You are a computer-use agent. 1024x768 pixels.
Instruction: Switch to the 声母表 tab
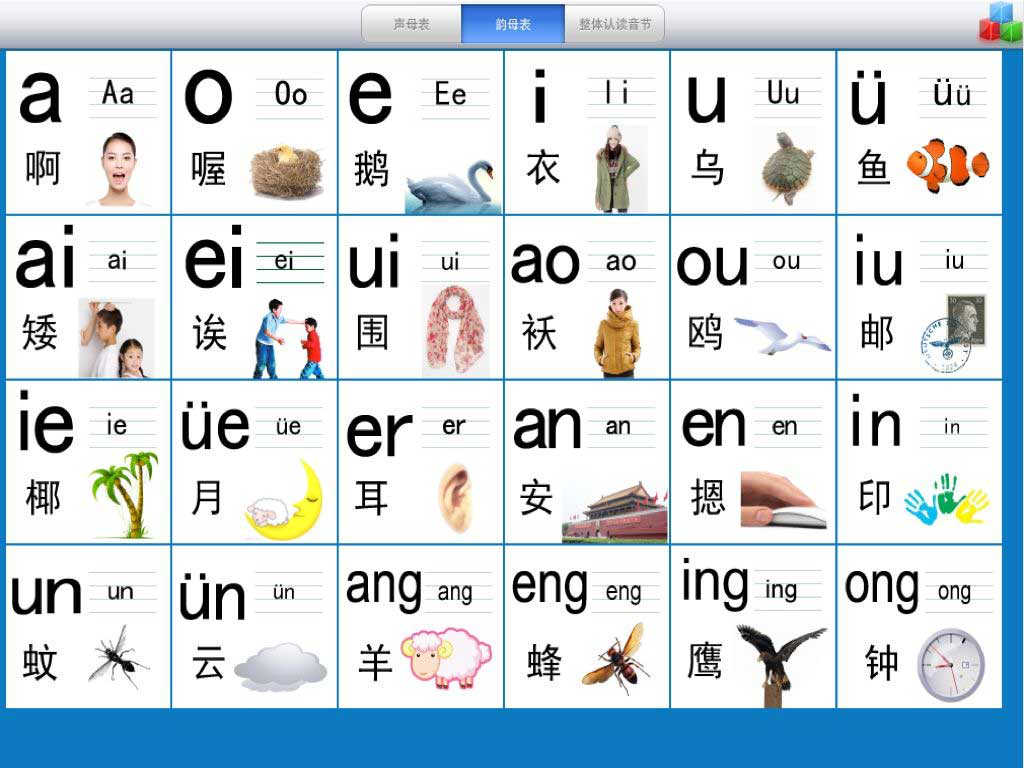(x=411, y=24)
